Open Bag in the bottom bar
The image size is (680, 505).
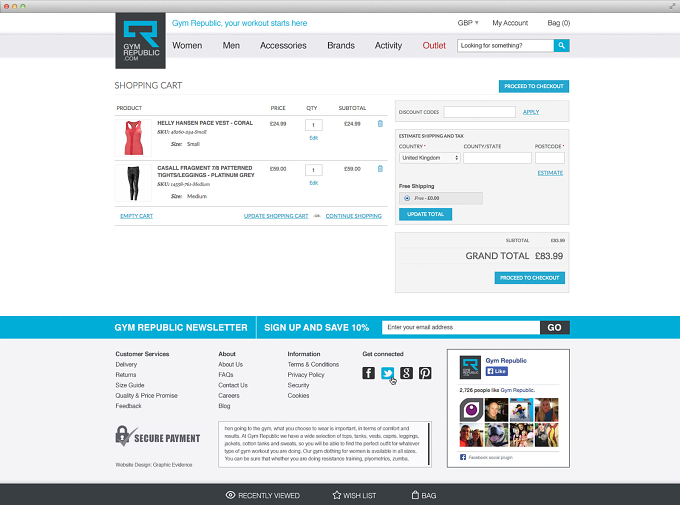click(424, 495)
